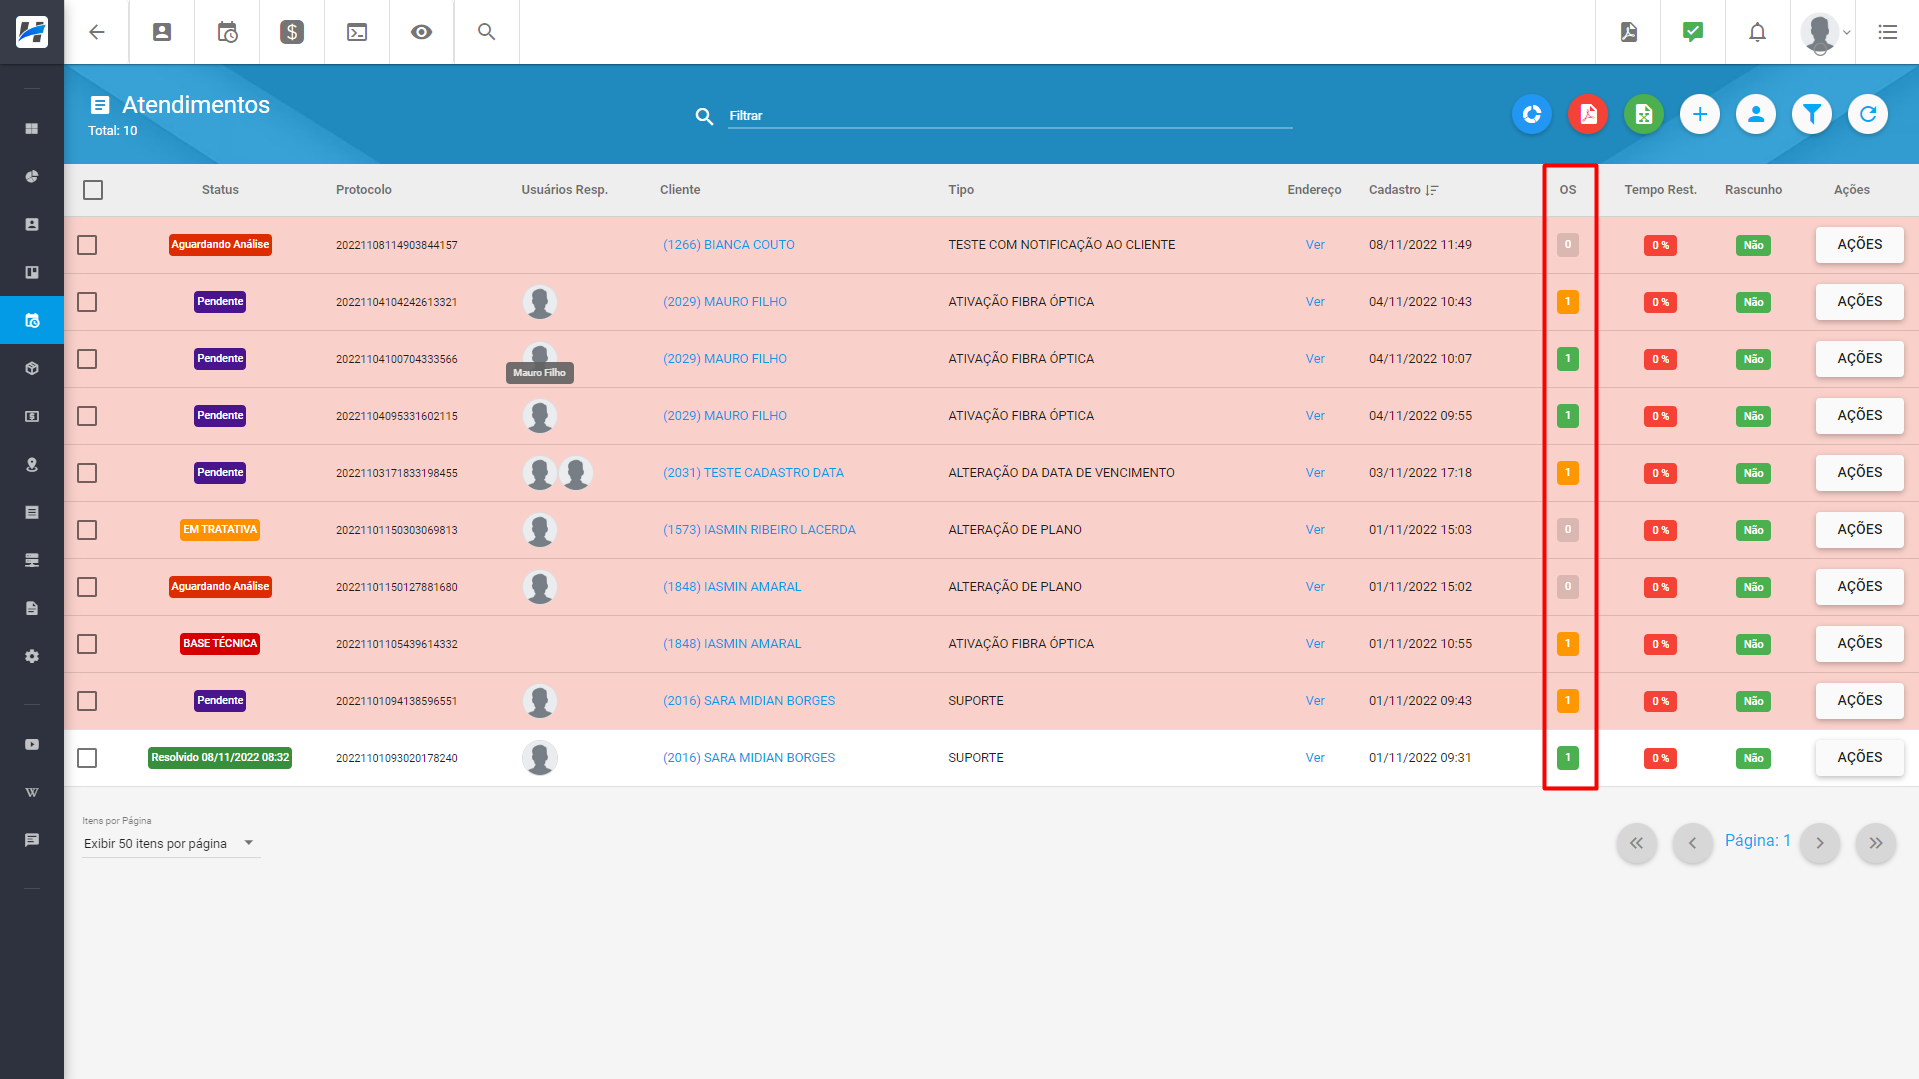Open AÇÕES menu for the Resolvido row
This screenshot has height=1079, width=1919.
pyautogui.click(x=1859, y=758)
